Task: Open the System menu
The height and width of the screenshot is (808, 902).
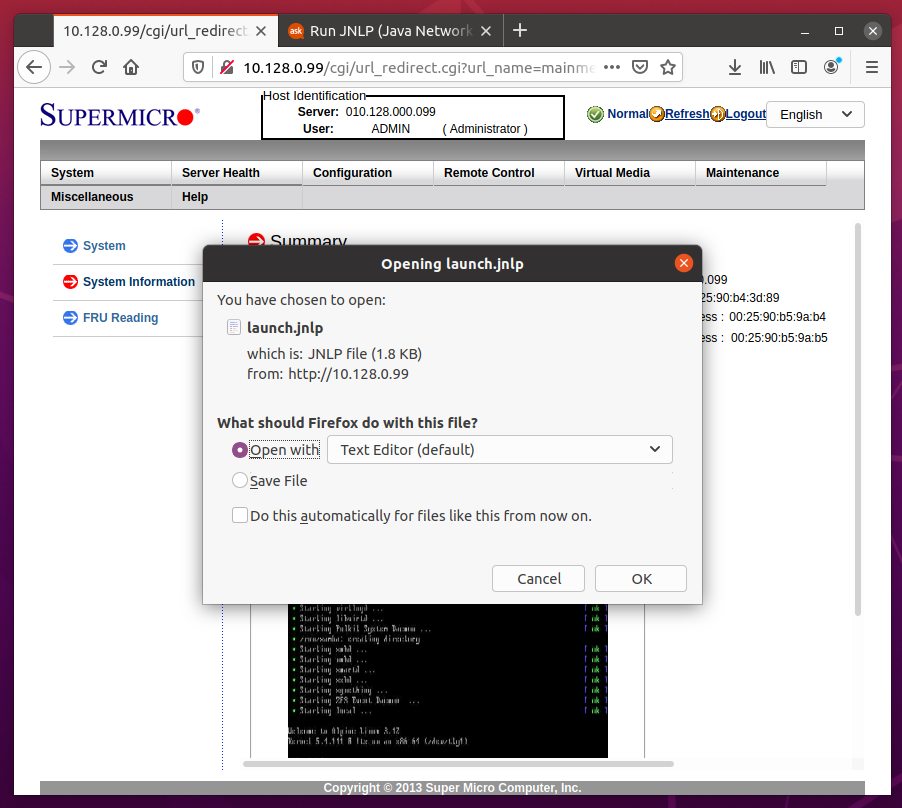Action: coord(106,173)
